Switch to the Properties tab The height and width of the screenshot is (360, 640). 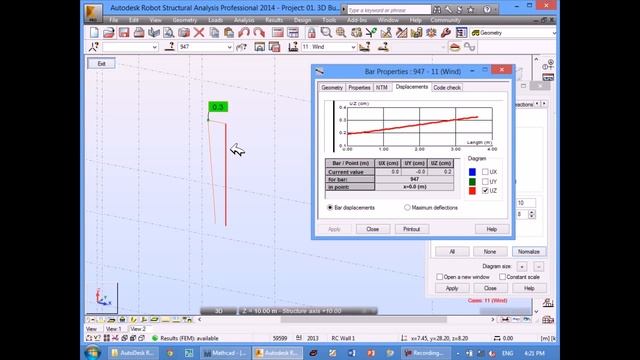tap(359, 87)
